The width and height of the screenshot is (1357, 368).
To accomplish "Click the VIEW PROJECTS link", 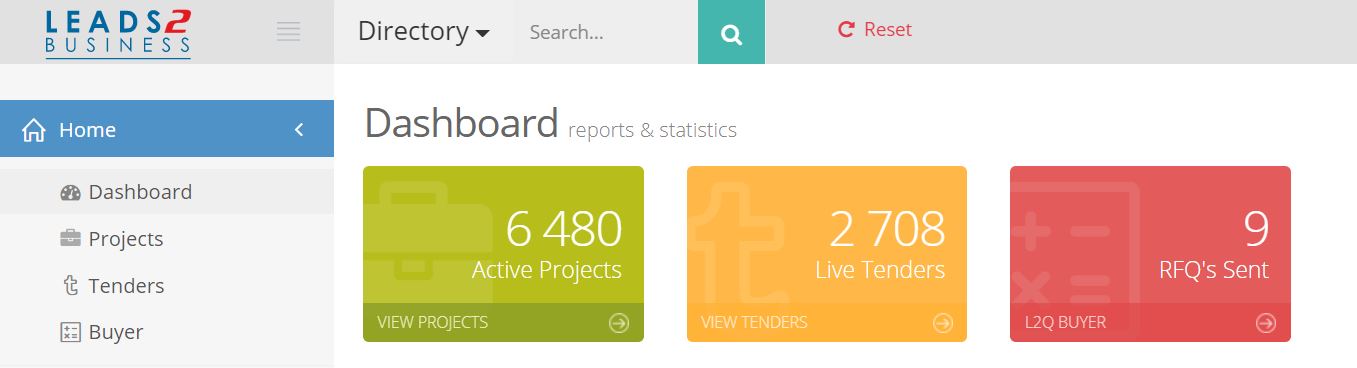I will 432,322.
